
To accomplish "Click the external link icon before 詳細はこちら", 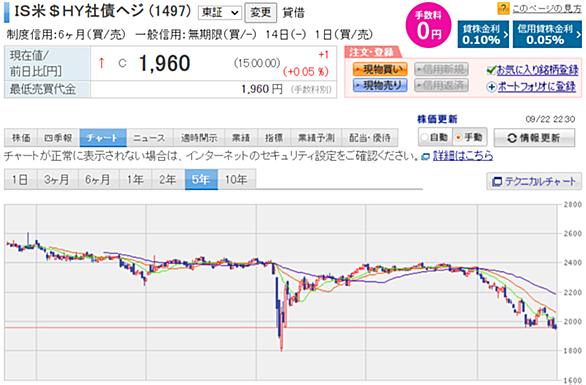I will click(x=426, y=157).
